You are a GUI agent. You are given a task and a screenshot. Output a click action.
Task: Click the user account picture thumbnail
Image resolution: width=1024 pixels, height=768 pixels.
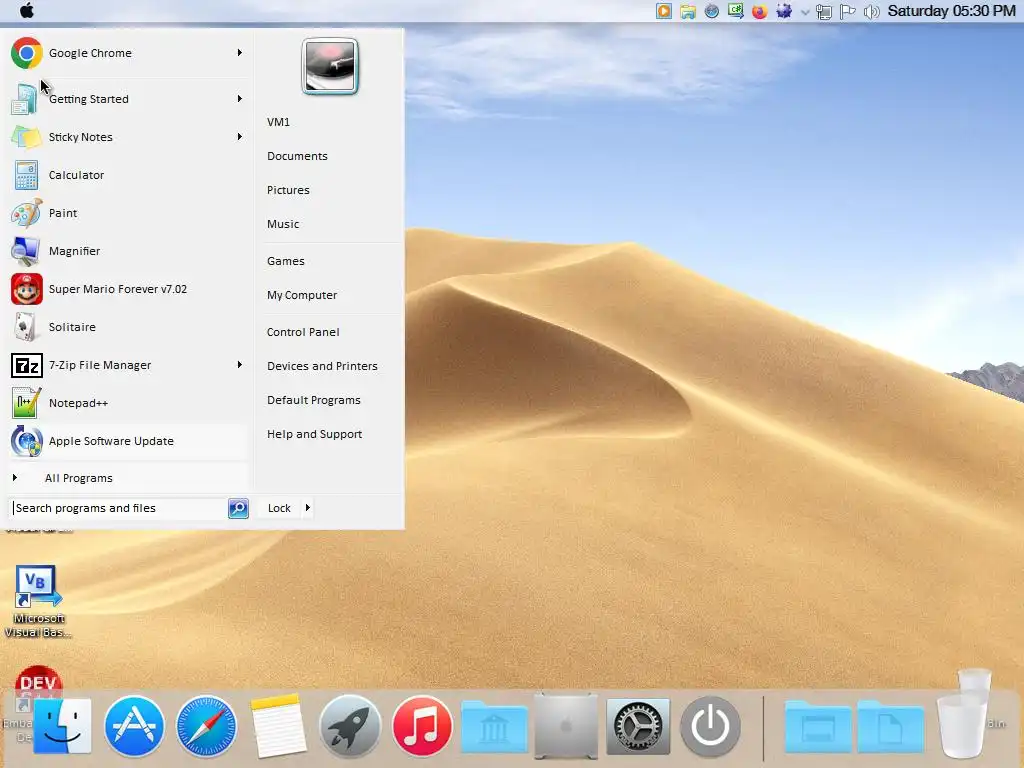click(330, 66)
